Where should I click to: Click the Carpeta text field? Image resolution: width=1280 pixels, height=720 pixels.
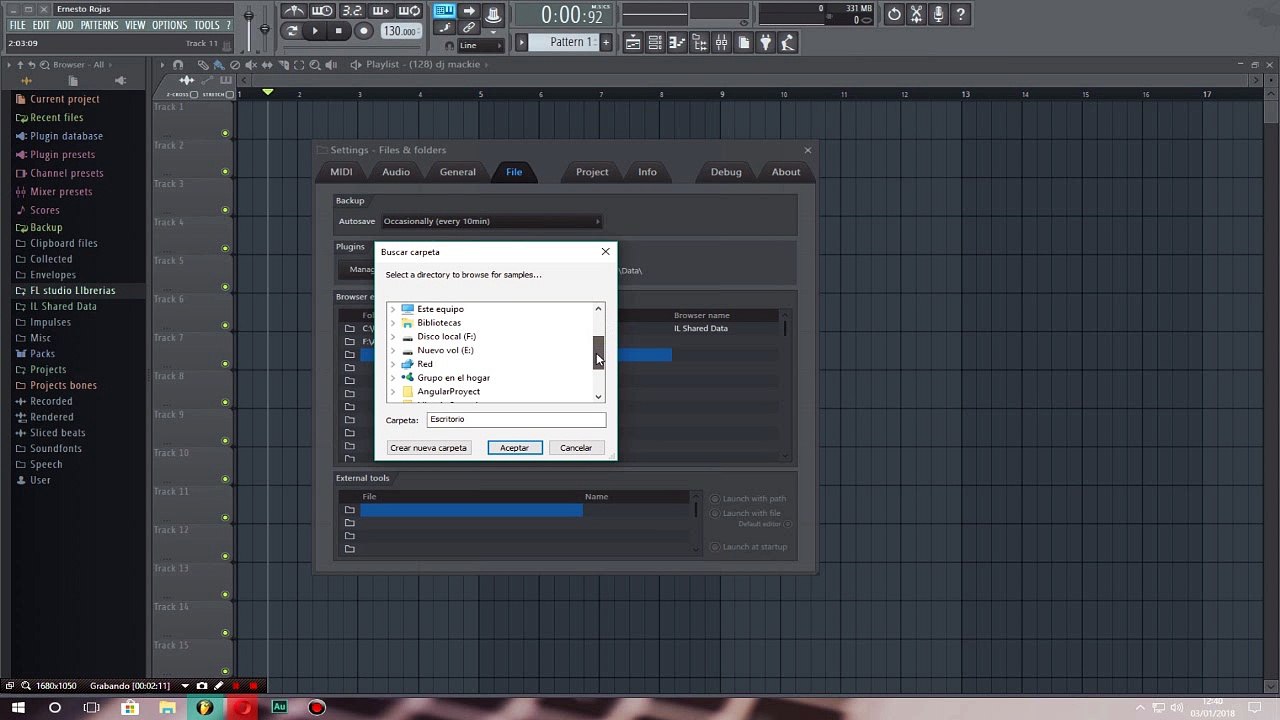[516, 420]
